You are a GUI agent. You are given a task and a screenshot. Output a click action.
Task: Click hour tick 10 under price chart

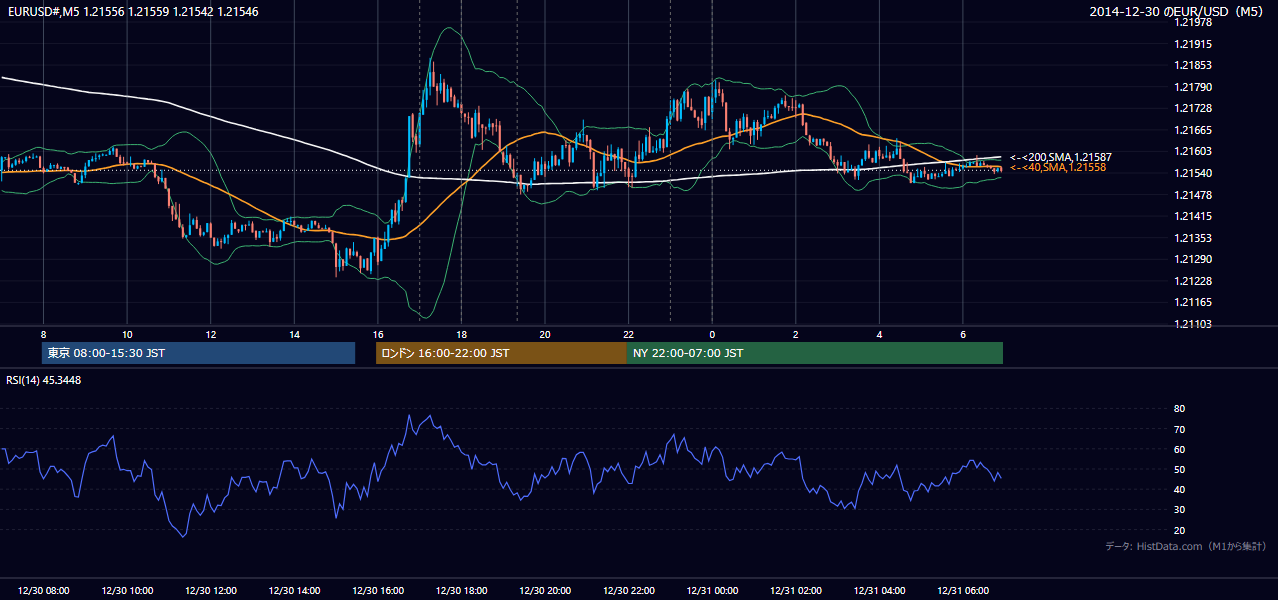127,334
